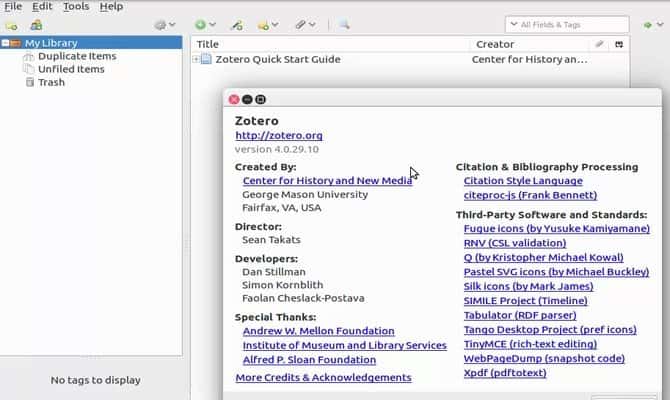Image resolution: width=670 pixels, height=400 pixels.
Task: Open Silk icons (by Mark James) link
Action: (529, 287)
